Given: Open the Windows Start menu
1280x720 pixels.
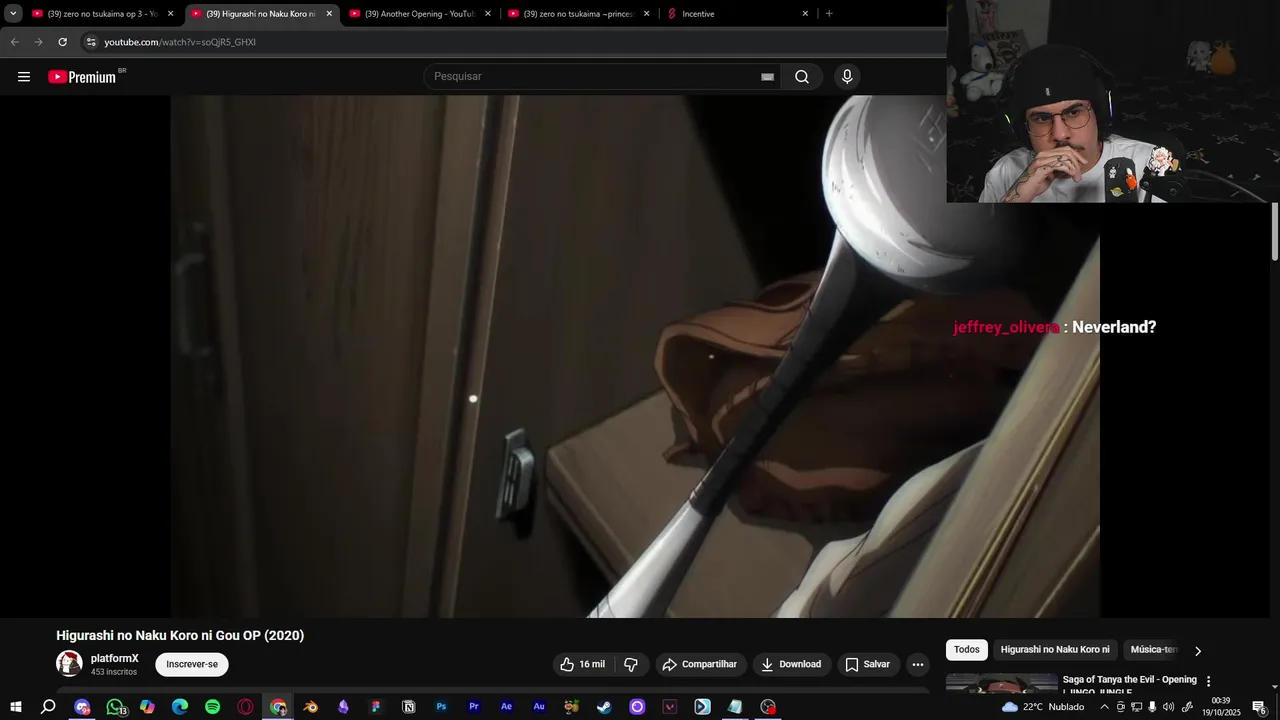Looking at the screenshot, I should coord(16,707).
